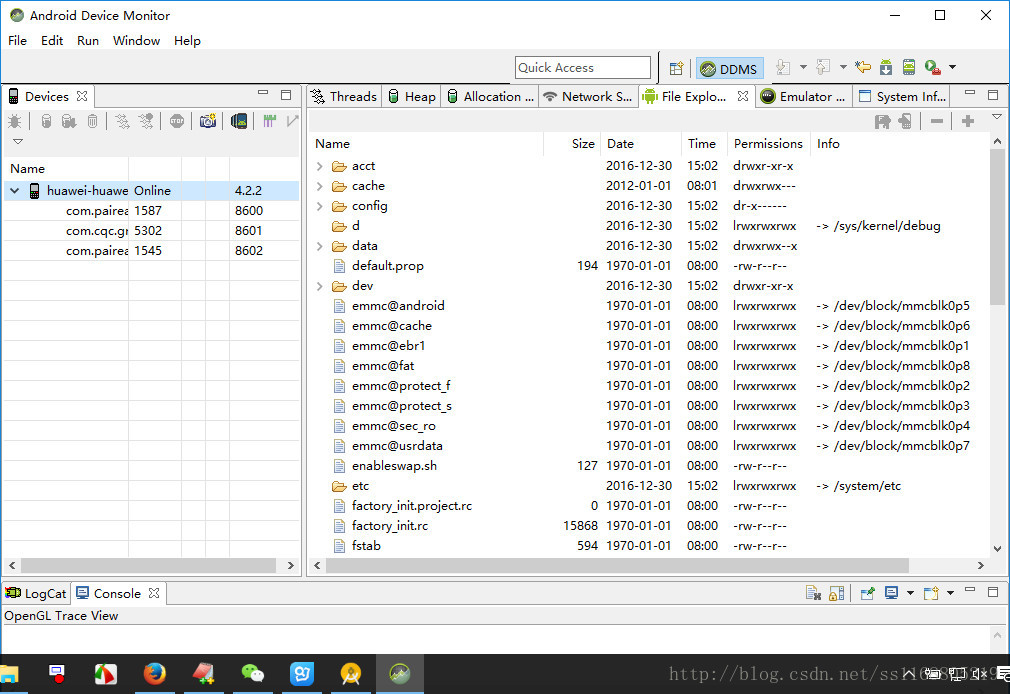The height and width of the screenshot is (694, 1010).
Task: Click the Display Selected Console icon
Action: coord(891,593)
